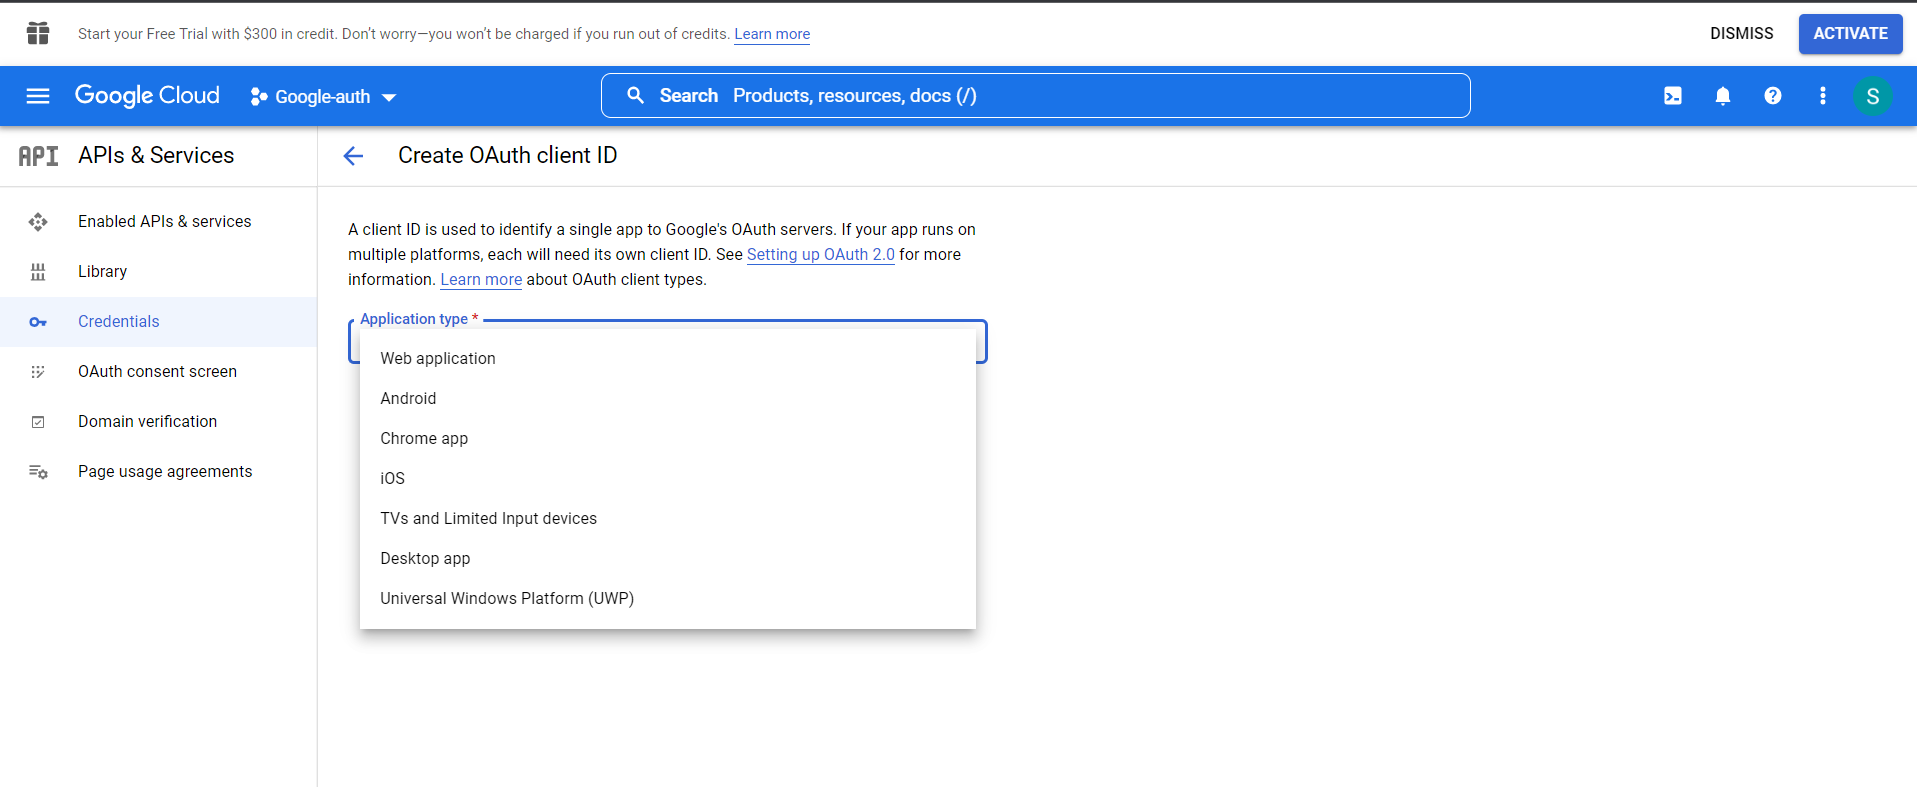1917x787 pixels.
Task: Open the hamburger navigation menu
Action: (x=38, y=96)
